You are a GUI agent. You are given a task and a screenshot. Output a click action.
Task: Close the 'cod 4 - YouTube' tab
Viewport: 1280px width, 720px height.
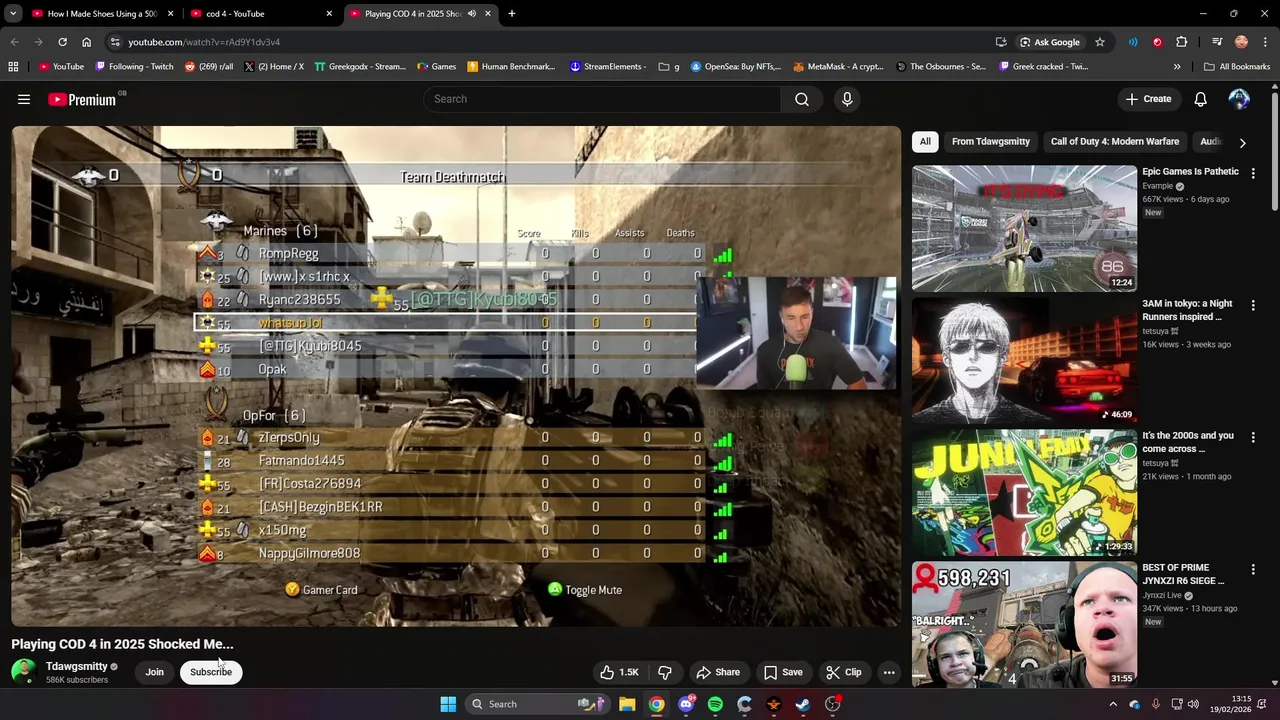[x=329, y=14]
